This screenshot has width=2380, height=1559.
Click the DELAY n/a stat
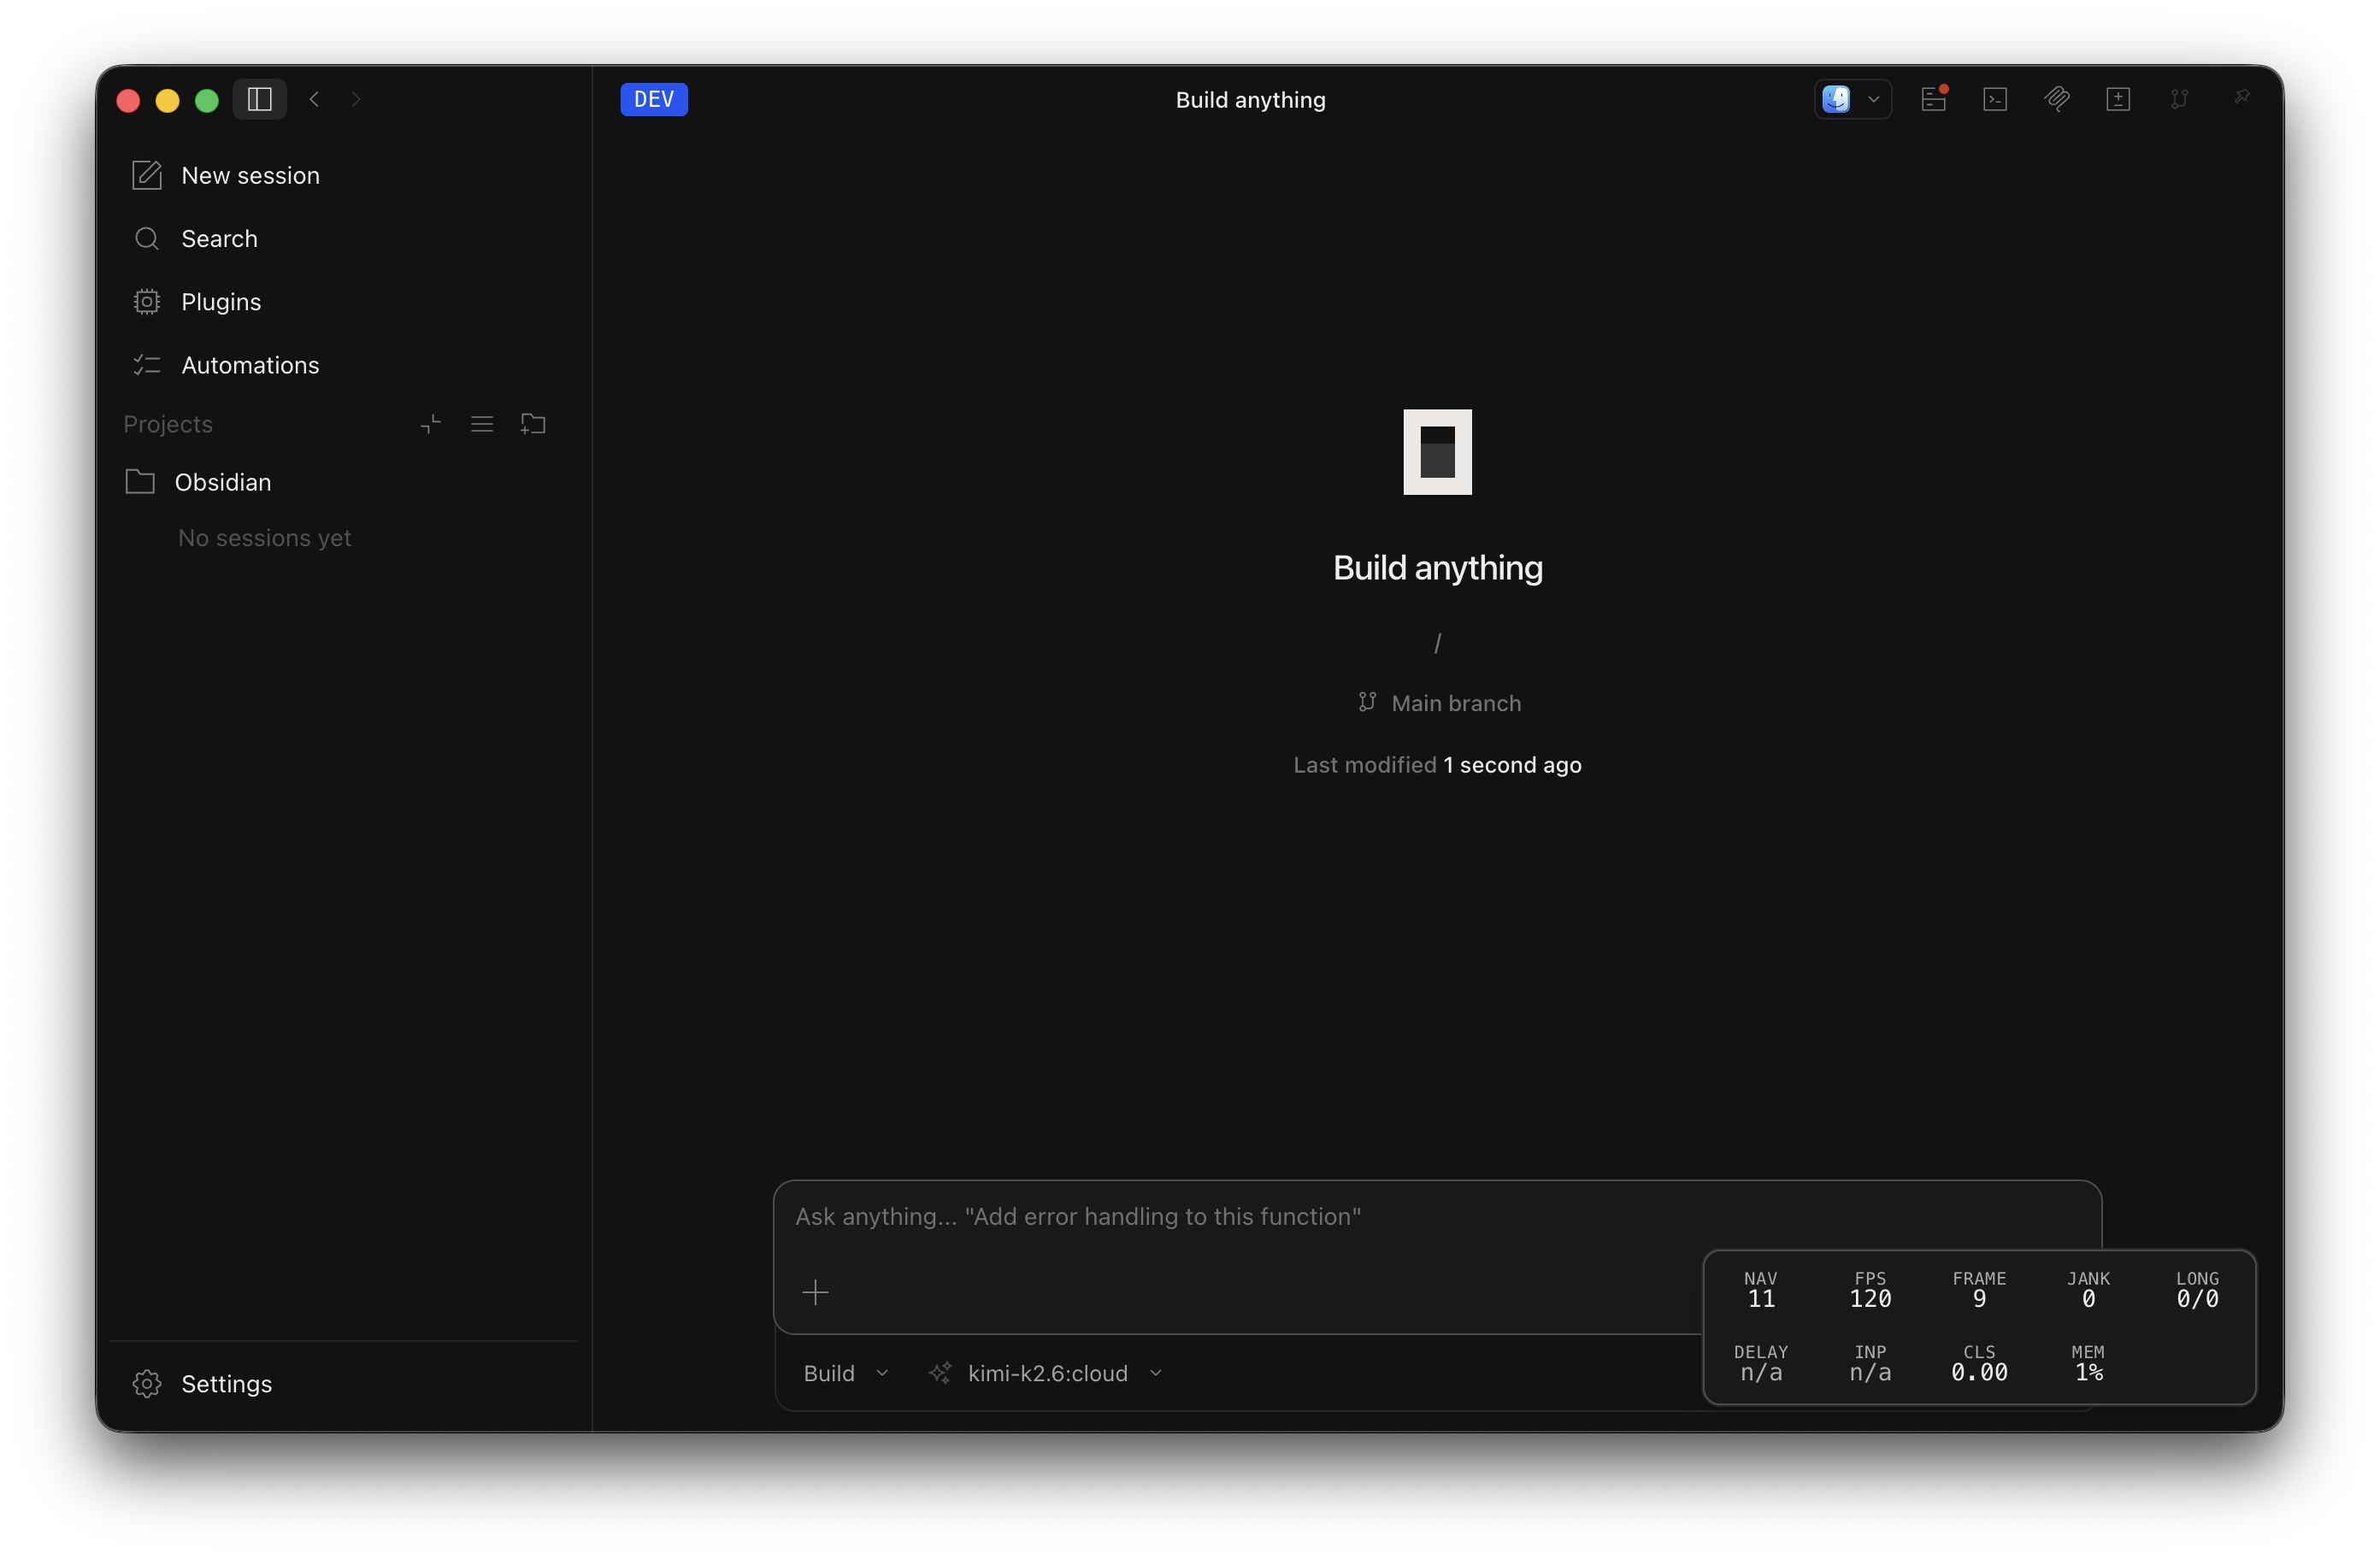pyautogui.click(x=1761, y=1363)
